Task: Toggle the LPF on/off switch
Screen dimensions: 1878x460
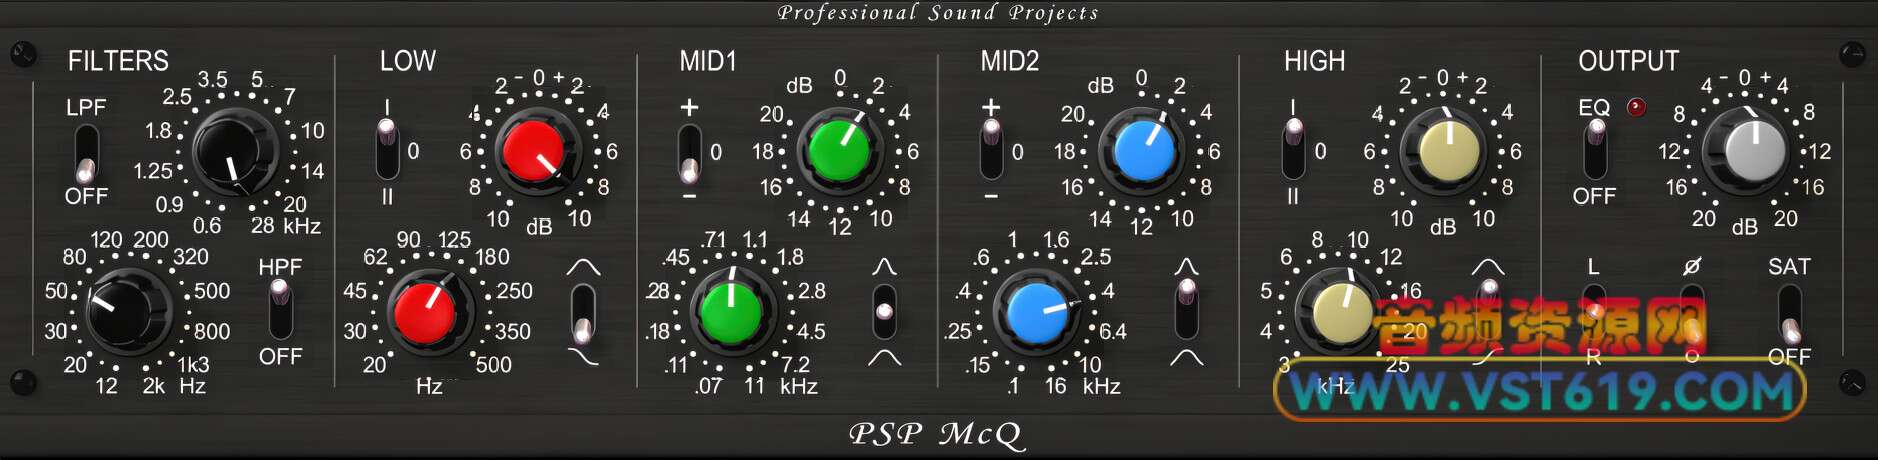Action: click(87, 154)
